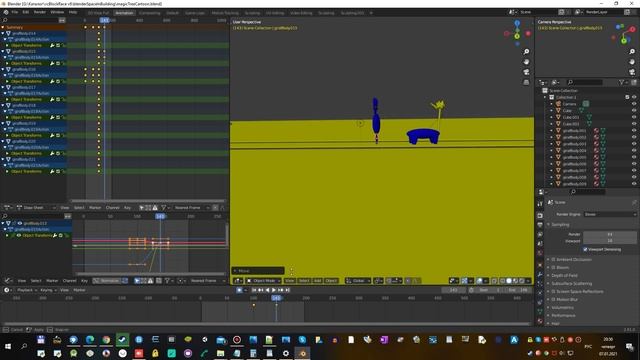
Task: Click the timeline current frame number field
Action: (x=453, y=290)
